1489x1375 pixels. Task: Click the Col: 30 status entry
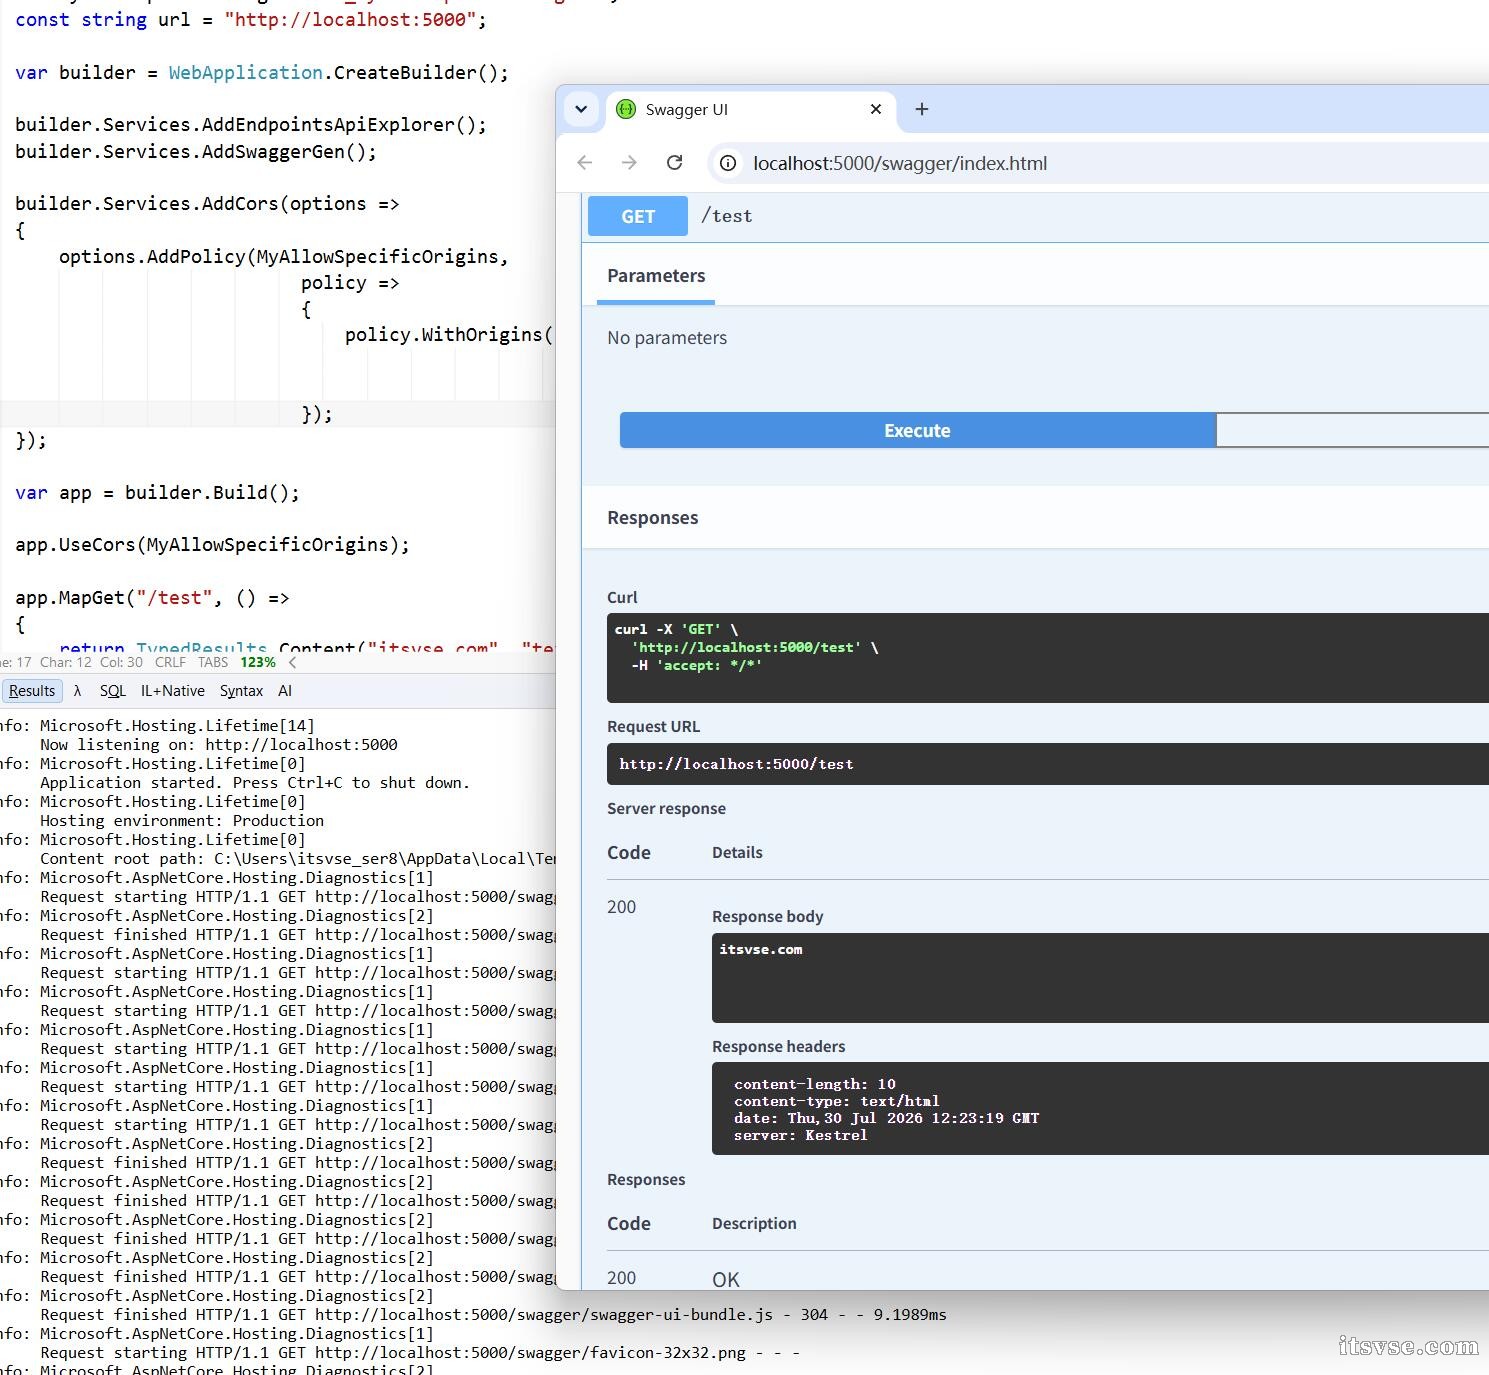click(121, 662)
